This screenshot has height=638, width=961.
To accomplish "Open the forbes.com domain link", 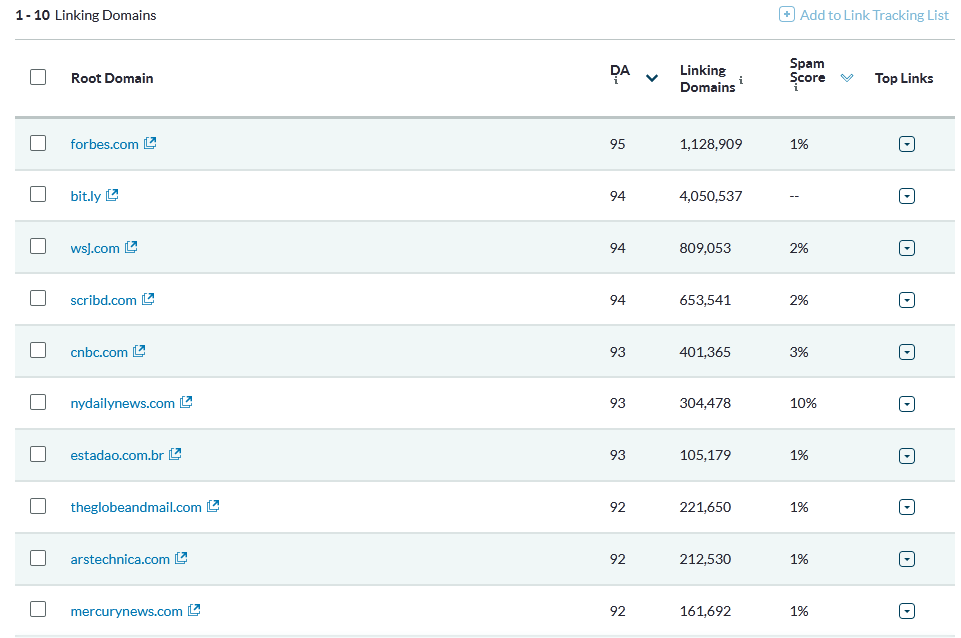I will tap(104, 145).
